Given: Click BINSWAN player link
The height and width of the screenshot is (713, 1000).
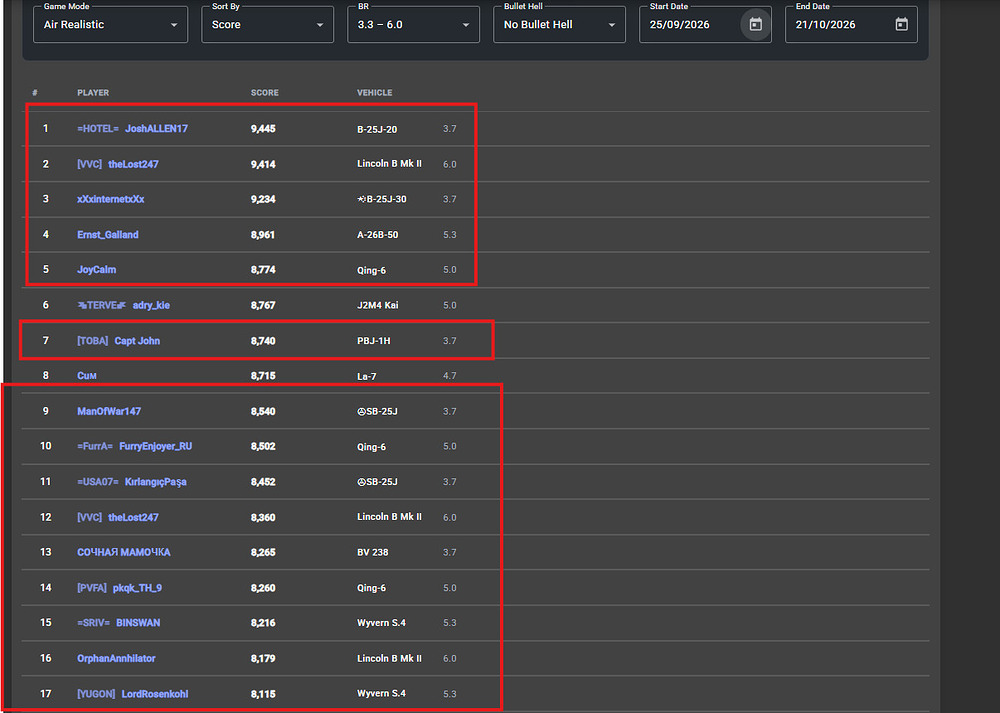Looking at the screenshot, I should click(138, 623).
